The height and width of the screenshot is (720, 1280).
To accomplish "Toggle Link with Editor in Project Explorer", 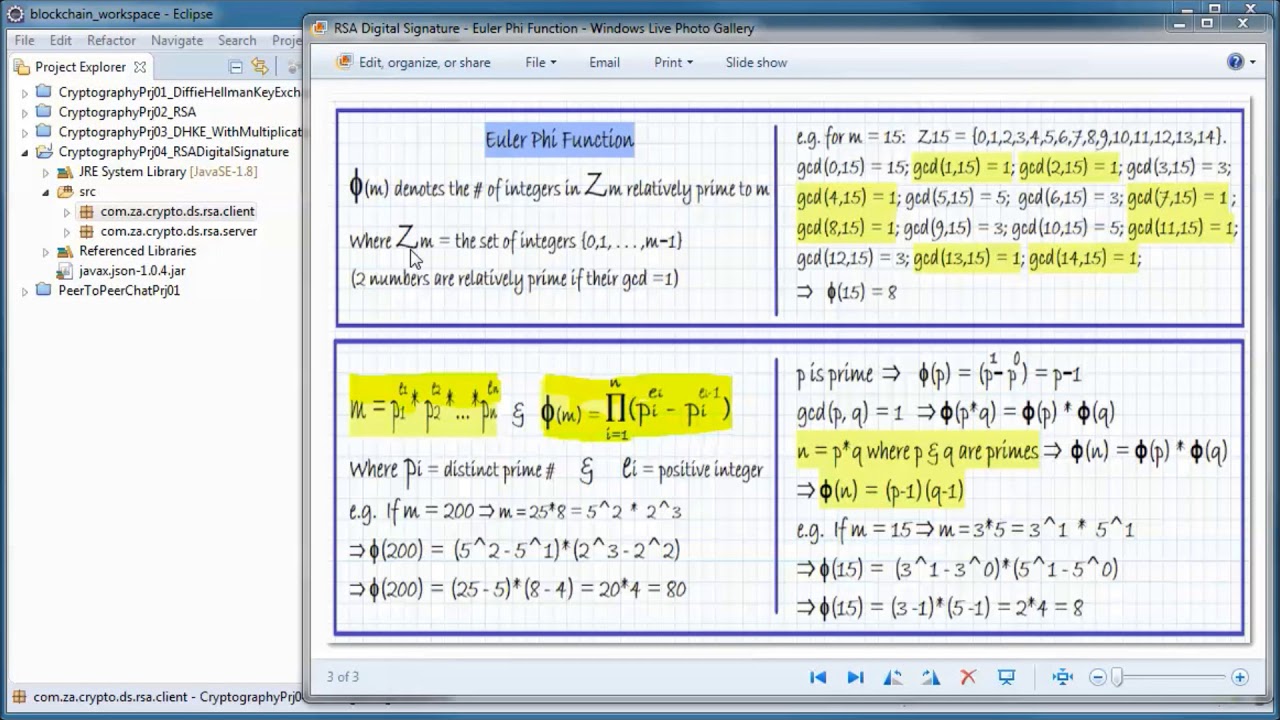I will [260, 67].
